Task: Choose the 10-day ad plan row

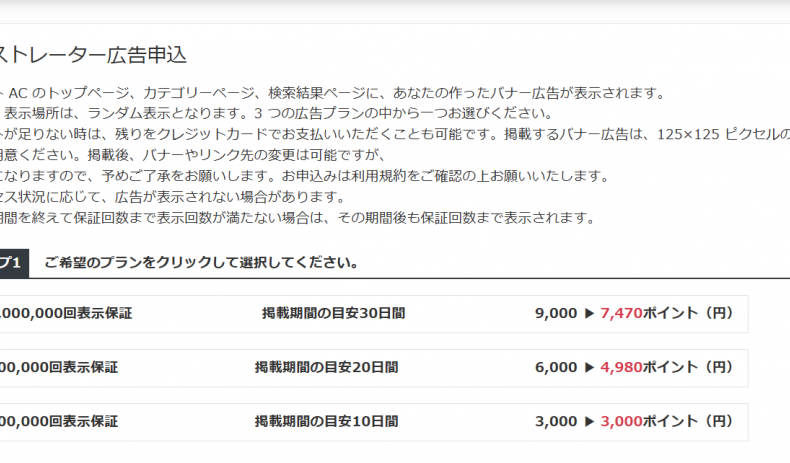Action: [x=374, y=422]
